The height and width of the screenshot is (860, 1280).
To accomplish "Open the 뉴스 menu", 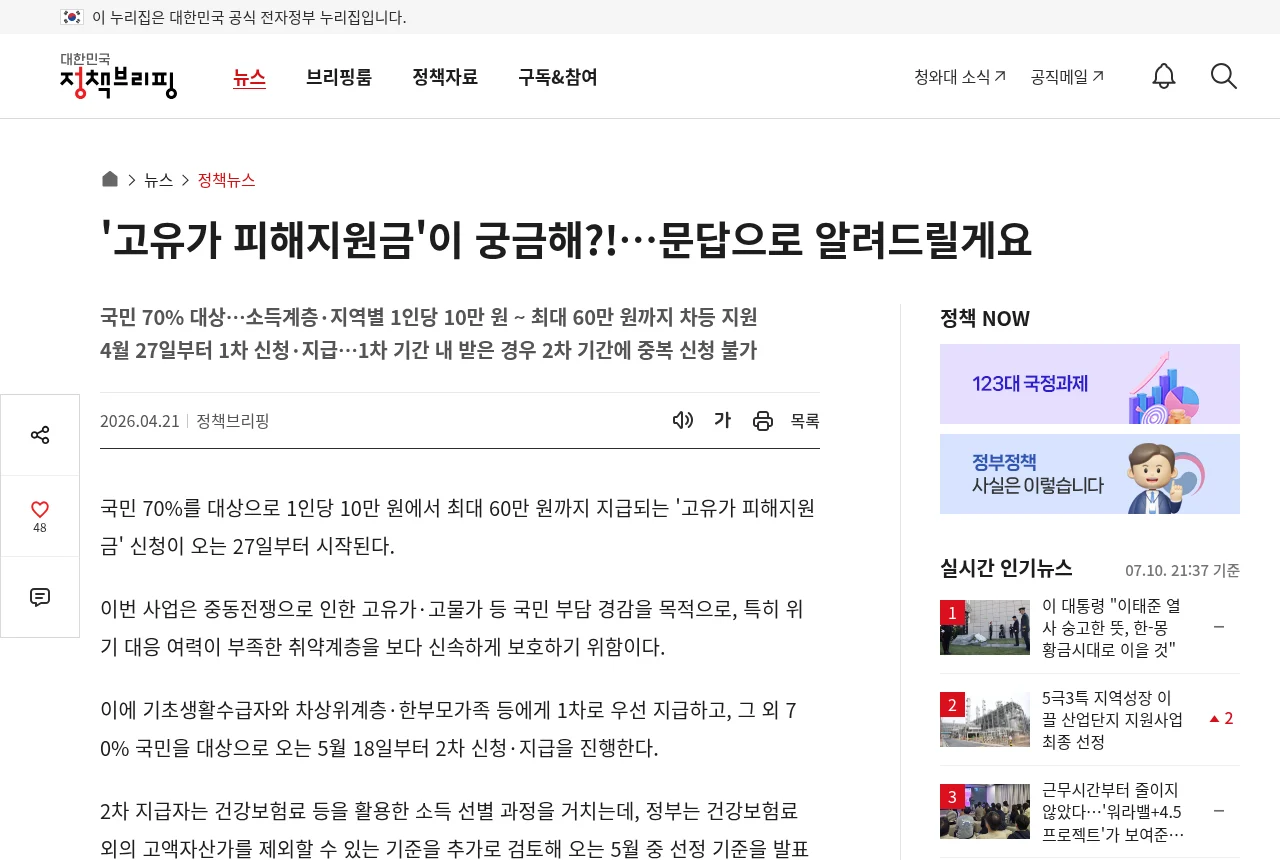I will tap(249, 77).
